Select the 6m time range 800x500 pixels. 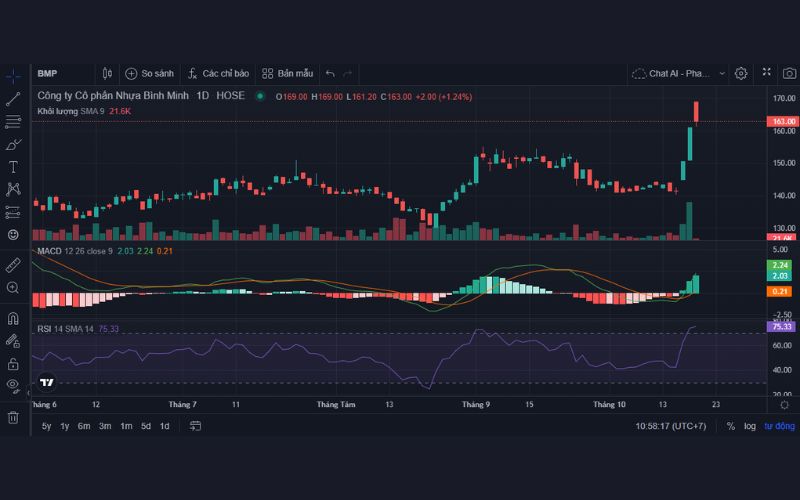point(84,426)
